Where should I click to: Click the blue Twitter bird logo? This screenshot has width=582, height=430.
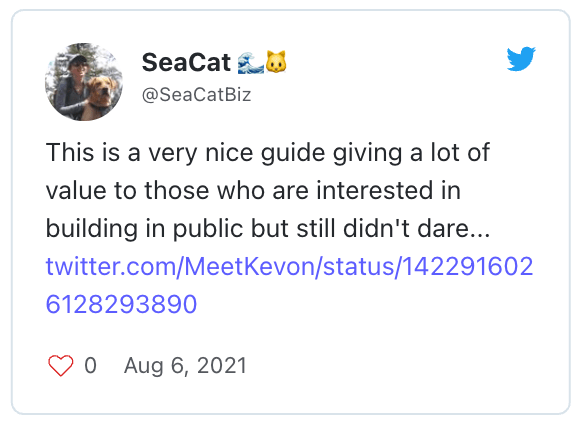(521, 59)
